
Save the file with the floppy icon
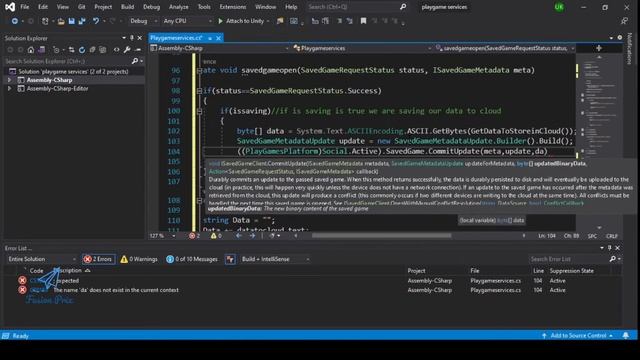point(71,21)
